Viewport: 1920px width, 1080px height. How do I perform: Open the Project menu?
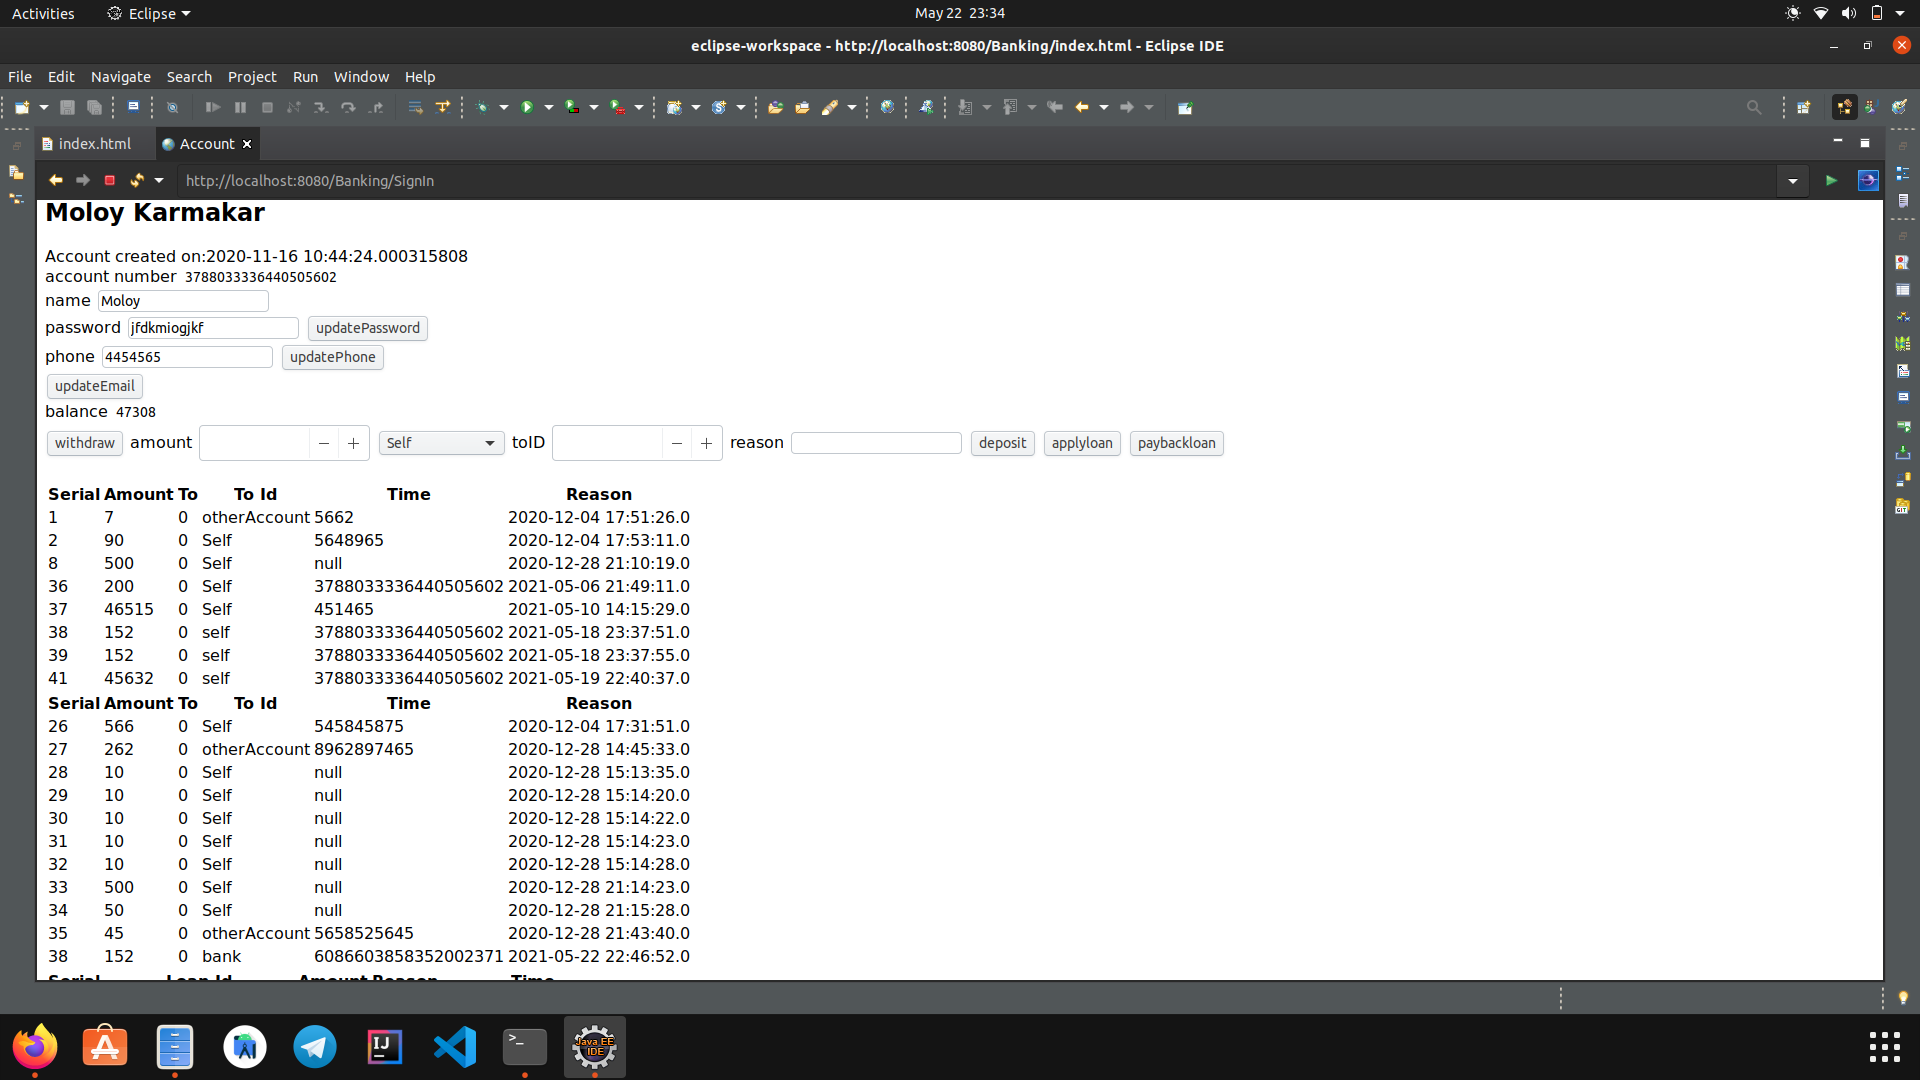click(x=252, y=77)
